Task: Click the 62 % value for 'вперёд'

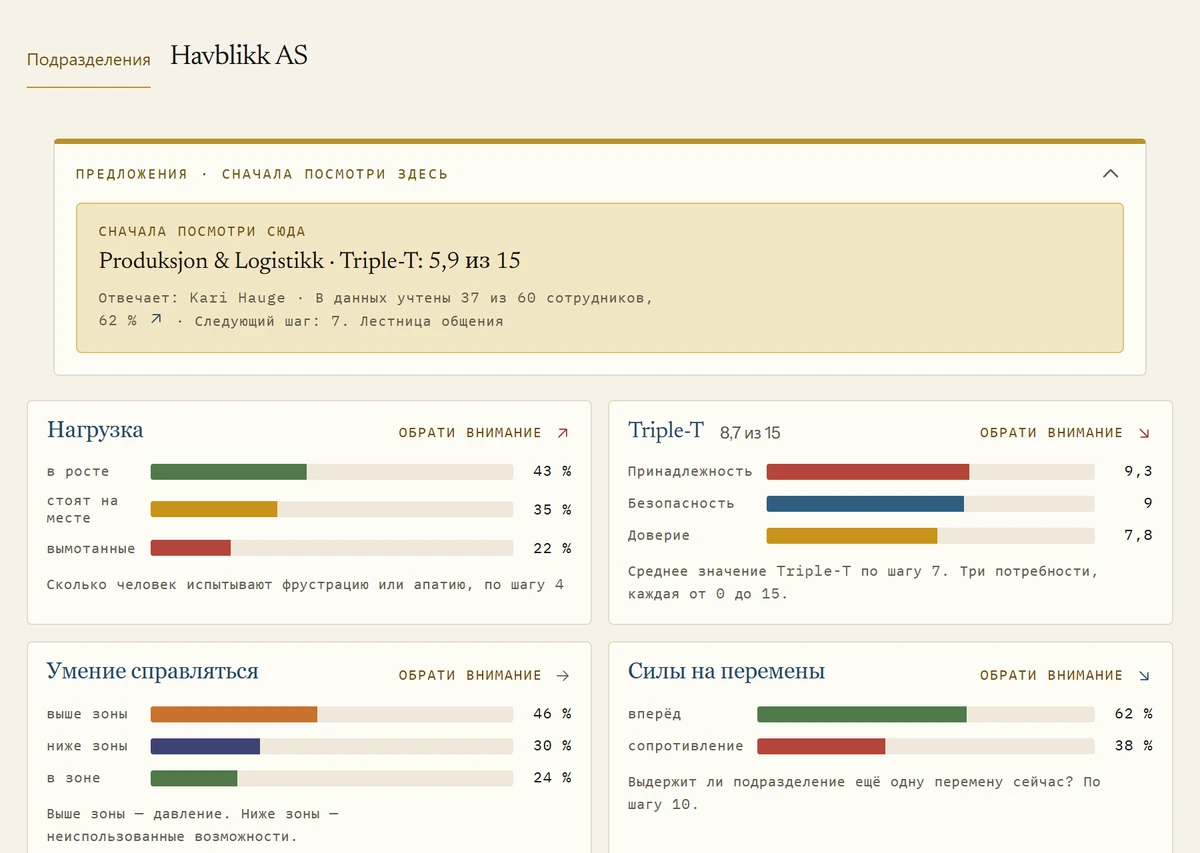Action: [x=1134, y=714]
